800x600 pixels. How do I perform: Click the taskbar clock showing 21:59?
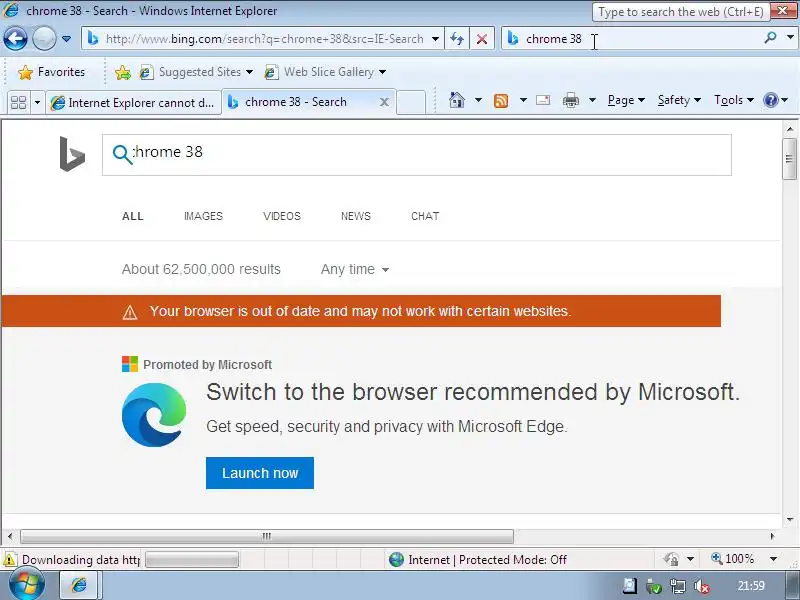click(x=751, y=586)
